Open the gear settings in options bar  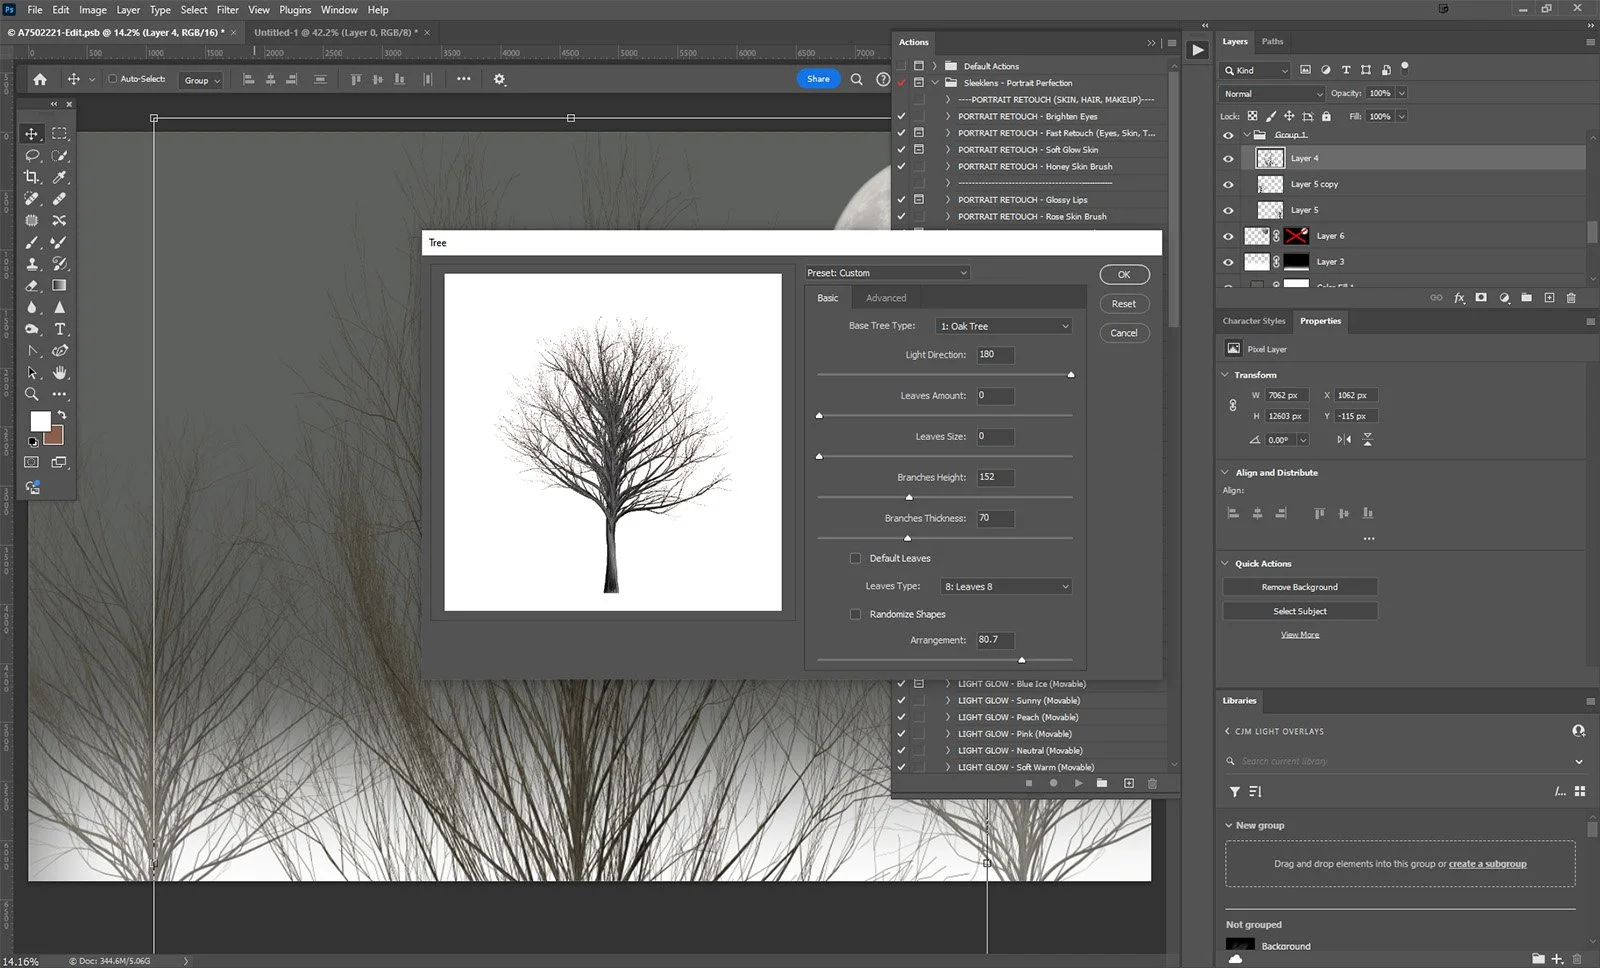pos(500,79)
